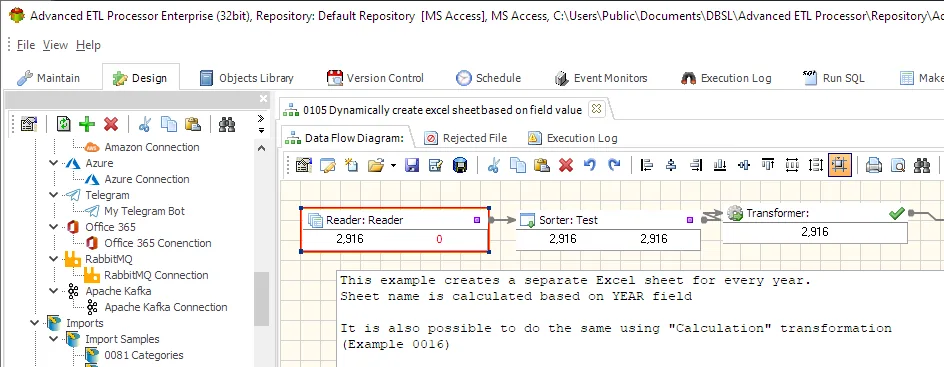Click the edit pencil icon in diagram toolbar

(328, 165)
